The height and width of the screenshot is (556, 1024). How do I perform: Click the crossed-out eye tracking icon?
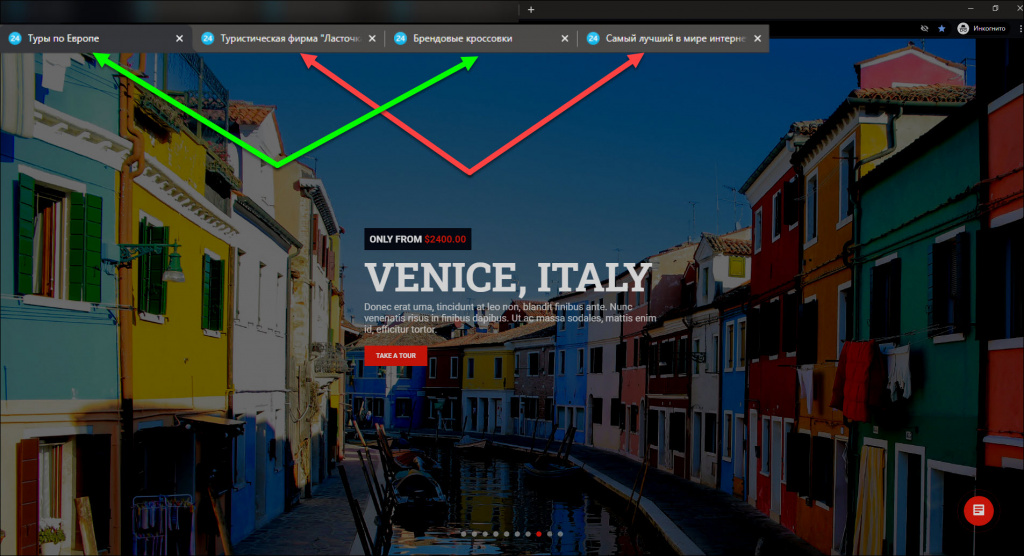pyautogui.click(x=924, y=29)
